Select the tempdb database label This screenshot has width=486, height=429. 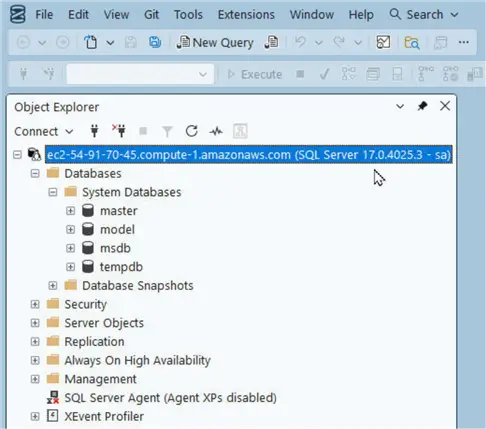click(x=121, y=267)
